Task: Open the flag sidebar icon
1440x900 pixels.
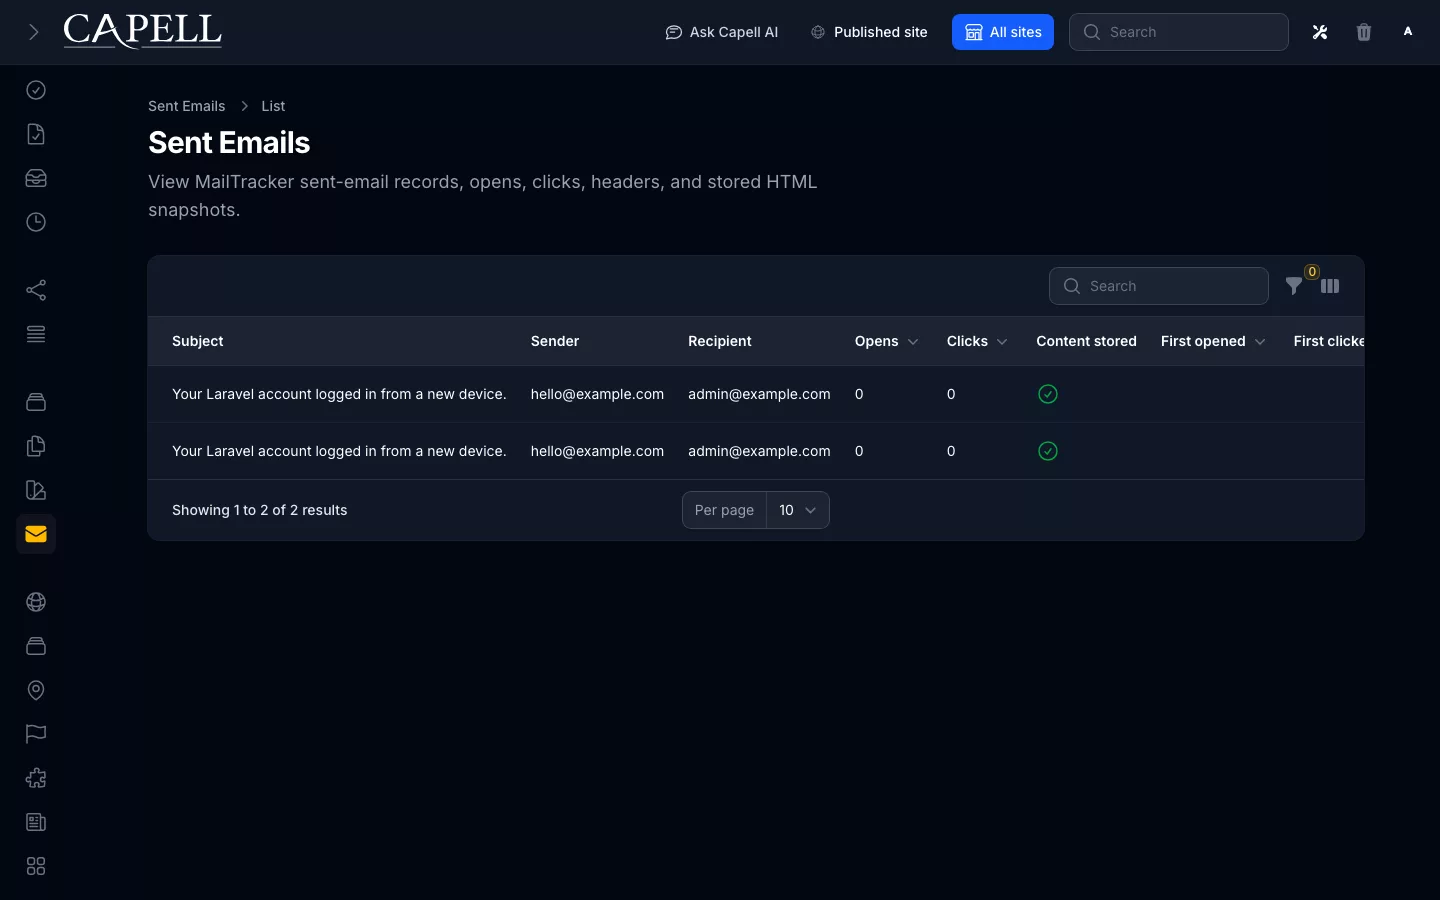Action: (x=36, y=734)
